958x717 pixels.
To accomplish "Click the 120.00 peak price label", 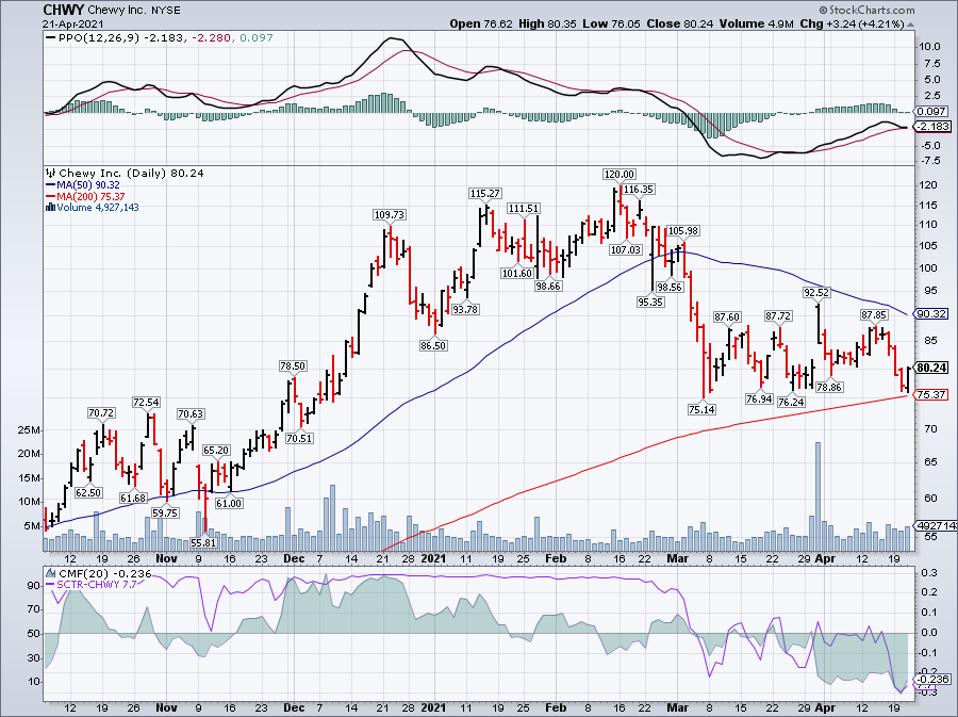I will [619, 174].
